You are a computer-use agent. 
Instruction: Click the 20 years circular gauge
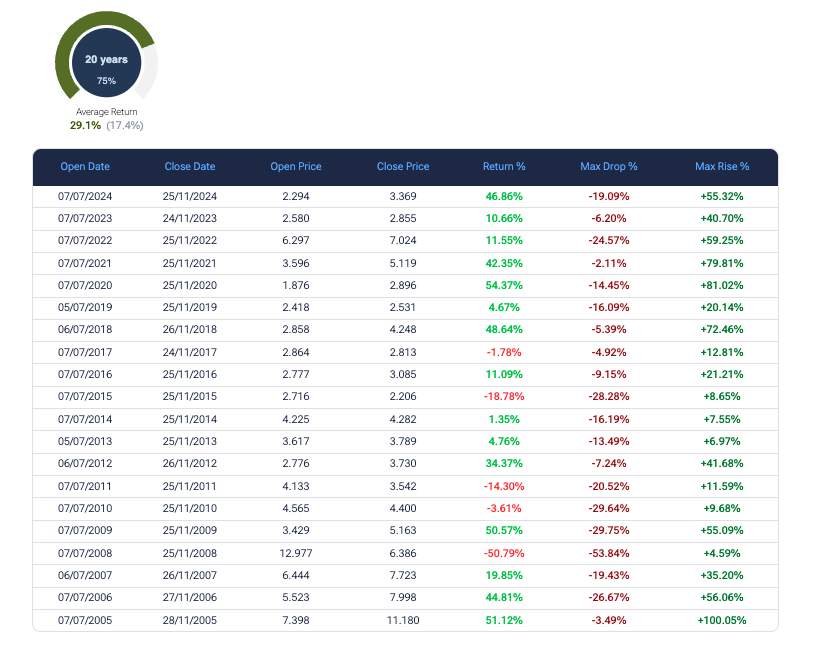[x=106, y=55]
